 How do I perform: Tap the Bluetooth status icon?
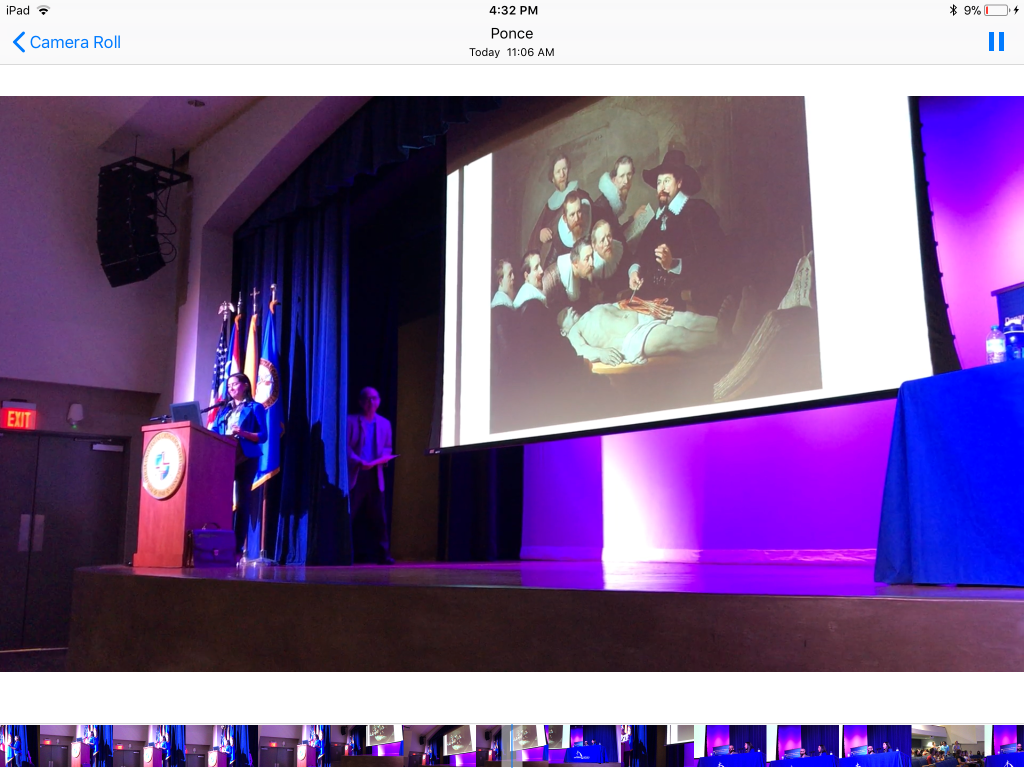point(953,10)
